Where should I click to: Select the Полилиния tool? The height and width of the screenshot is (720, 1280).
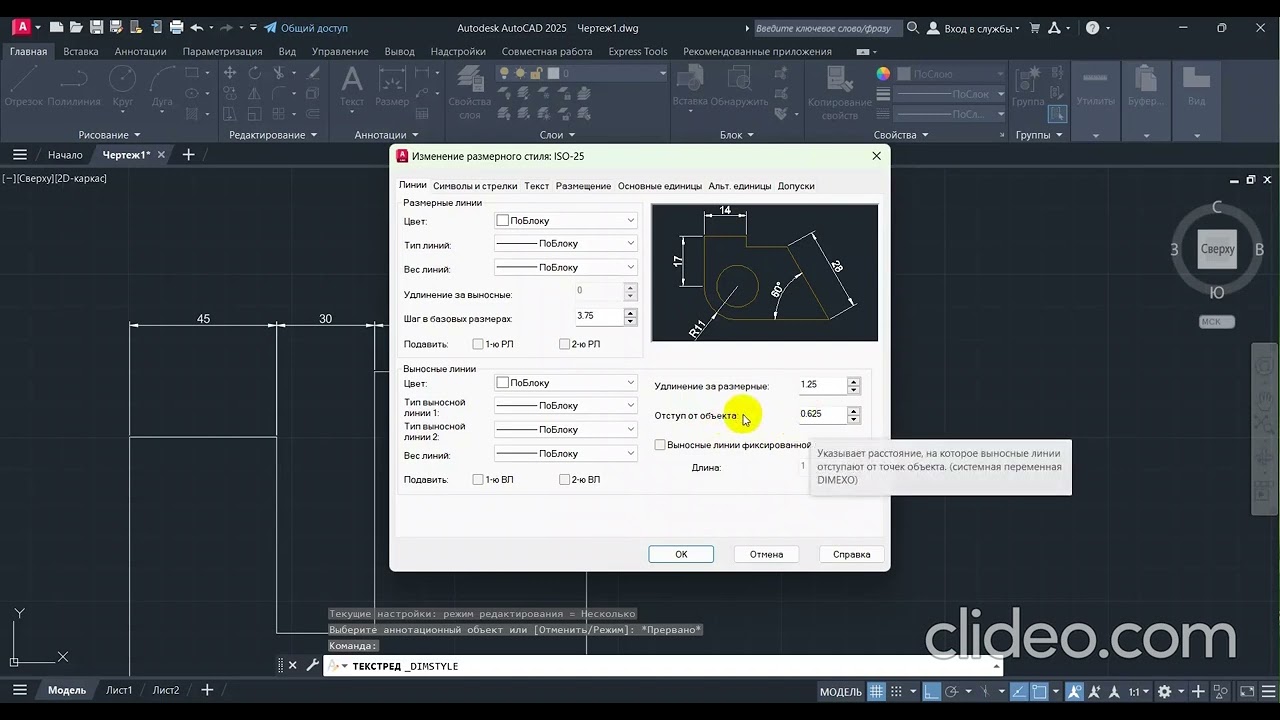click(x=74, y=86)
